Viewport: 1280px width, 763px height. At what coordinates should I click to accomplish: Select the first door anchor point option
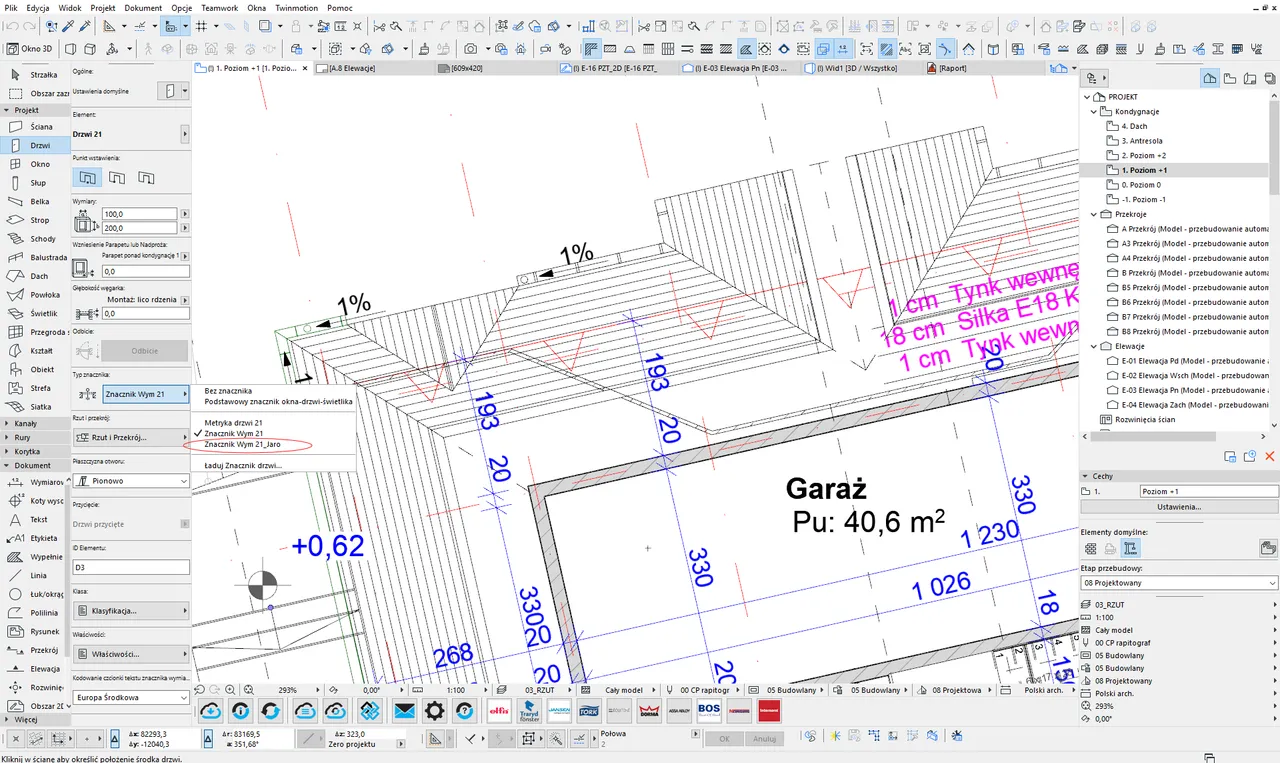point(89,177)
